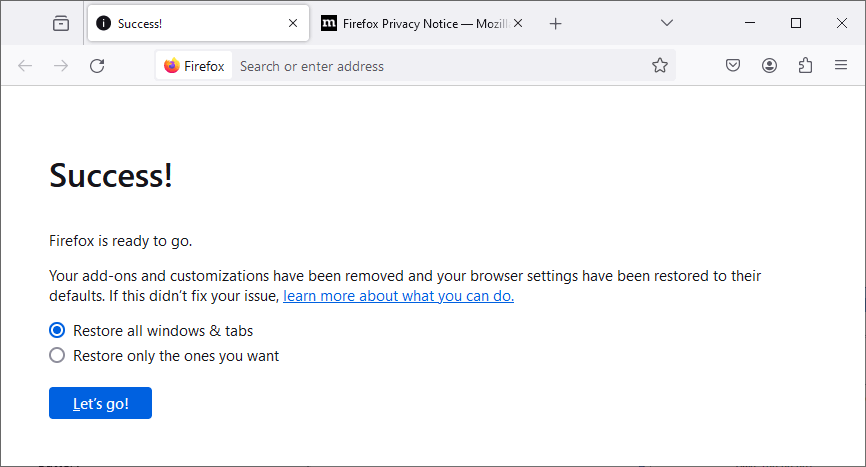Close the Firefox window
This screenshot has width=866, height=467.
click(x=842, y=23)
